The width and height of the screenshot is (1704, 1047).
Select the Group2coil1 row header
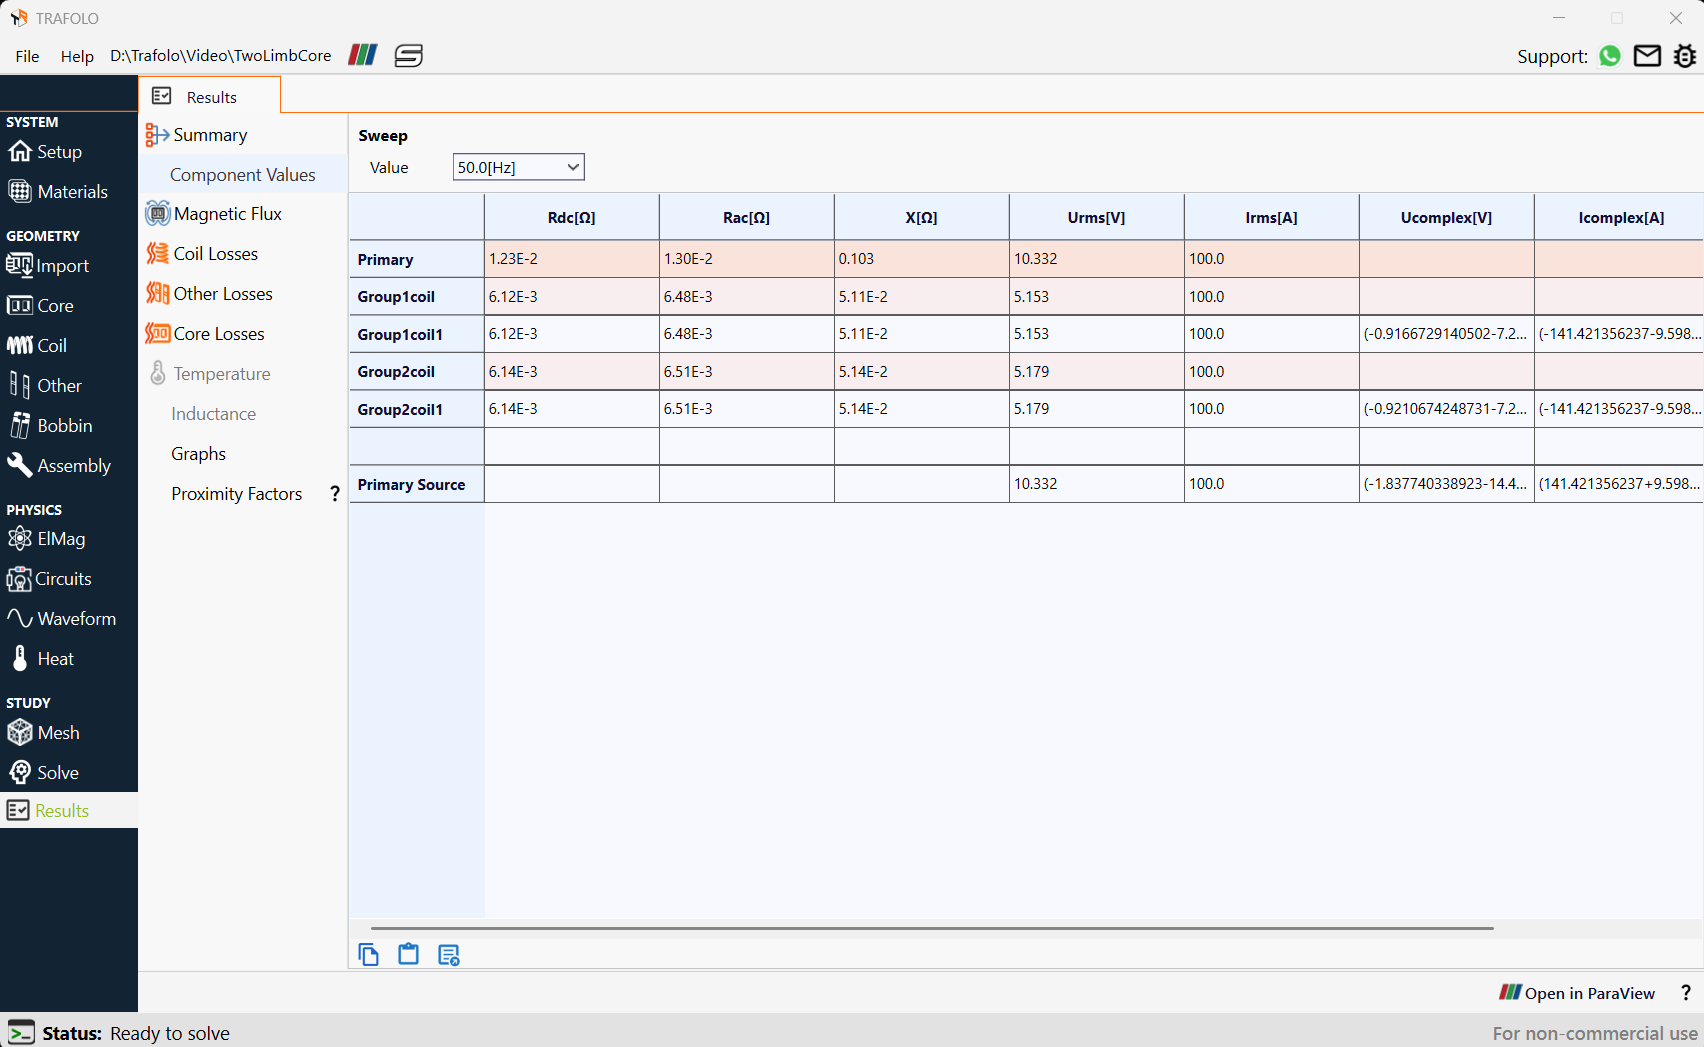pyautogui.click(x=417, y=409)
